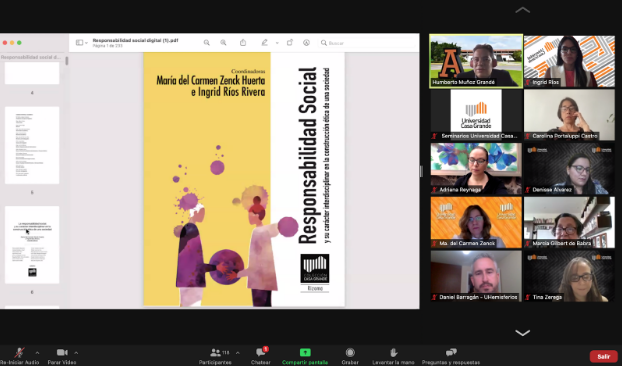Image resolution: width=622 pixels, height=366 pixels.
Task: Click the splitter handle between share and gallery
Action: click(x=421, y=171)
